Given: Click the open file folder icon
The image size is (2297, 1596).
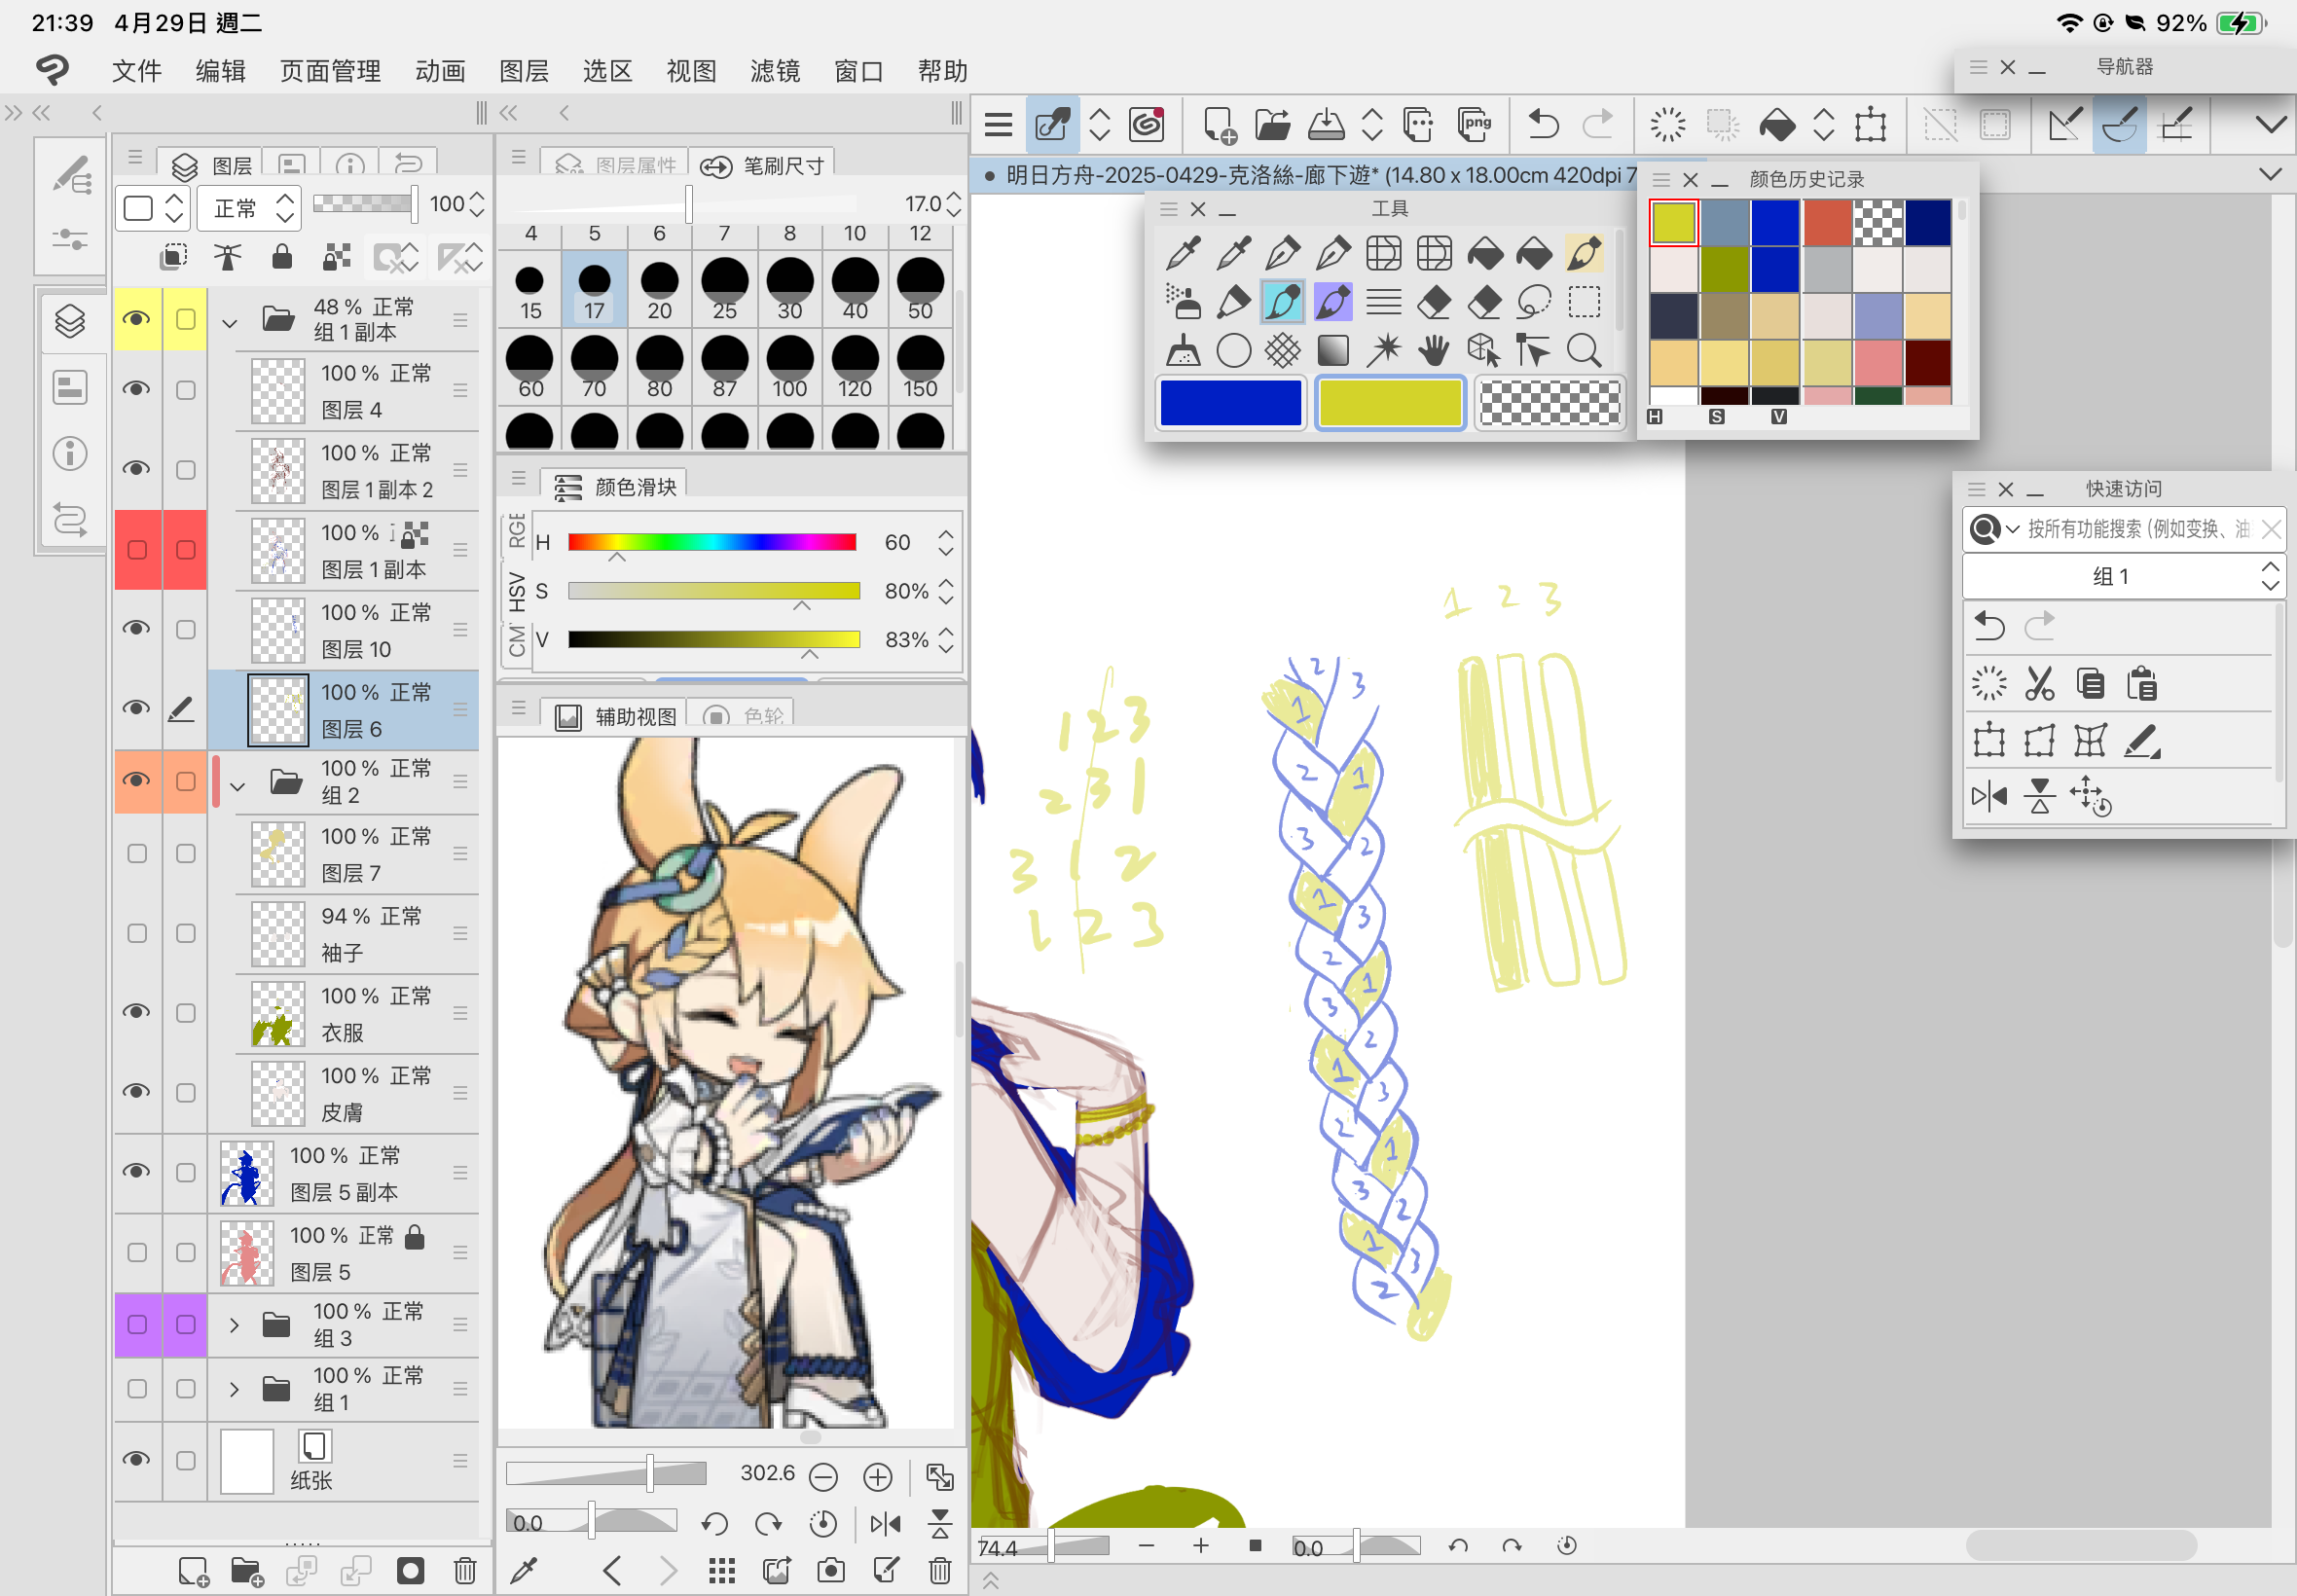Looking at the screenshot, I should 1272,125.
